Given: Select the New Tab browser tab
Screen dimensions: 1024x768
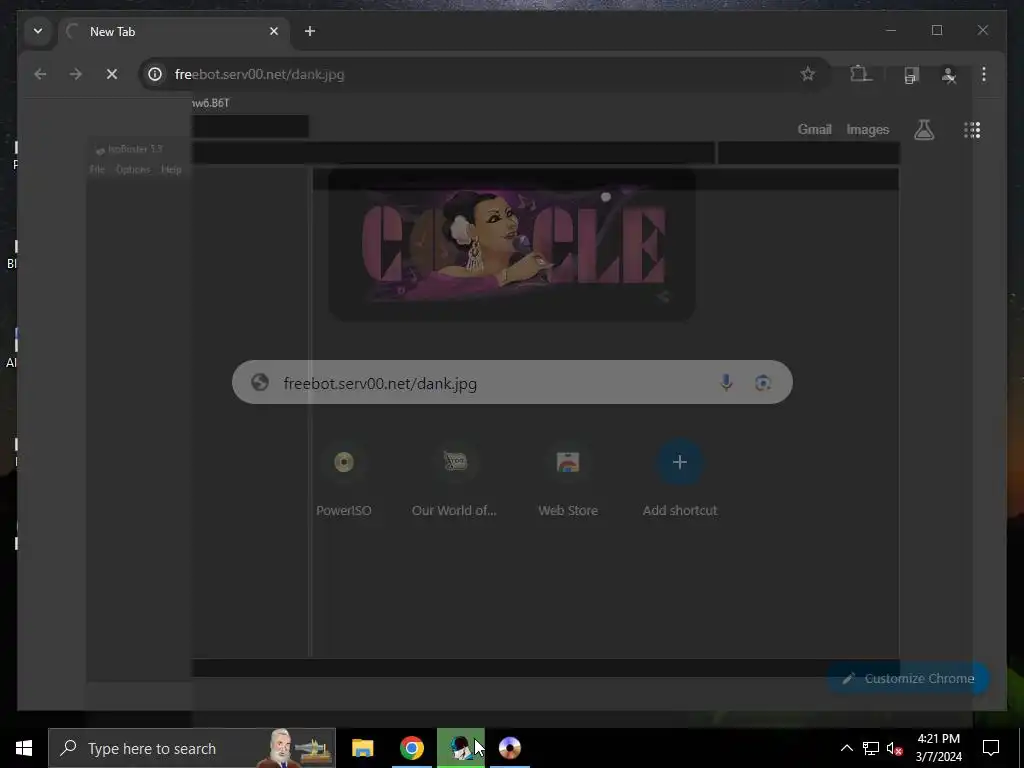Looking at the screenshot, I should [175, 31].
